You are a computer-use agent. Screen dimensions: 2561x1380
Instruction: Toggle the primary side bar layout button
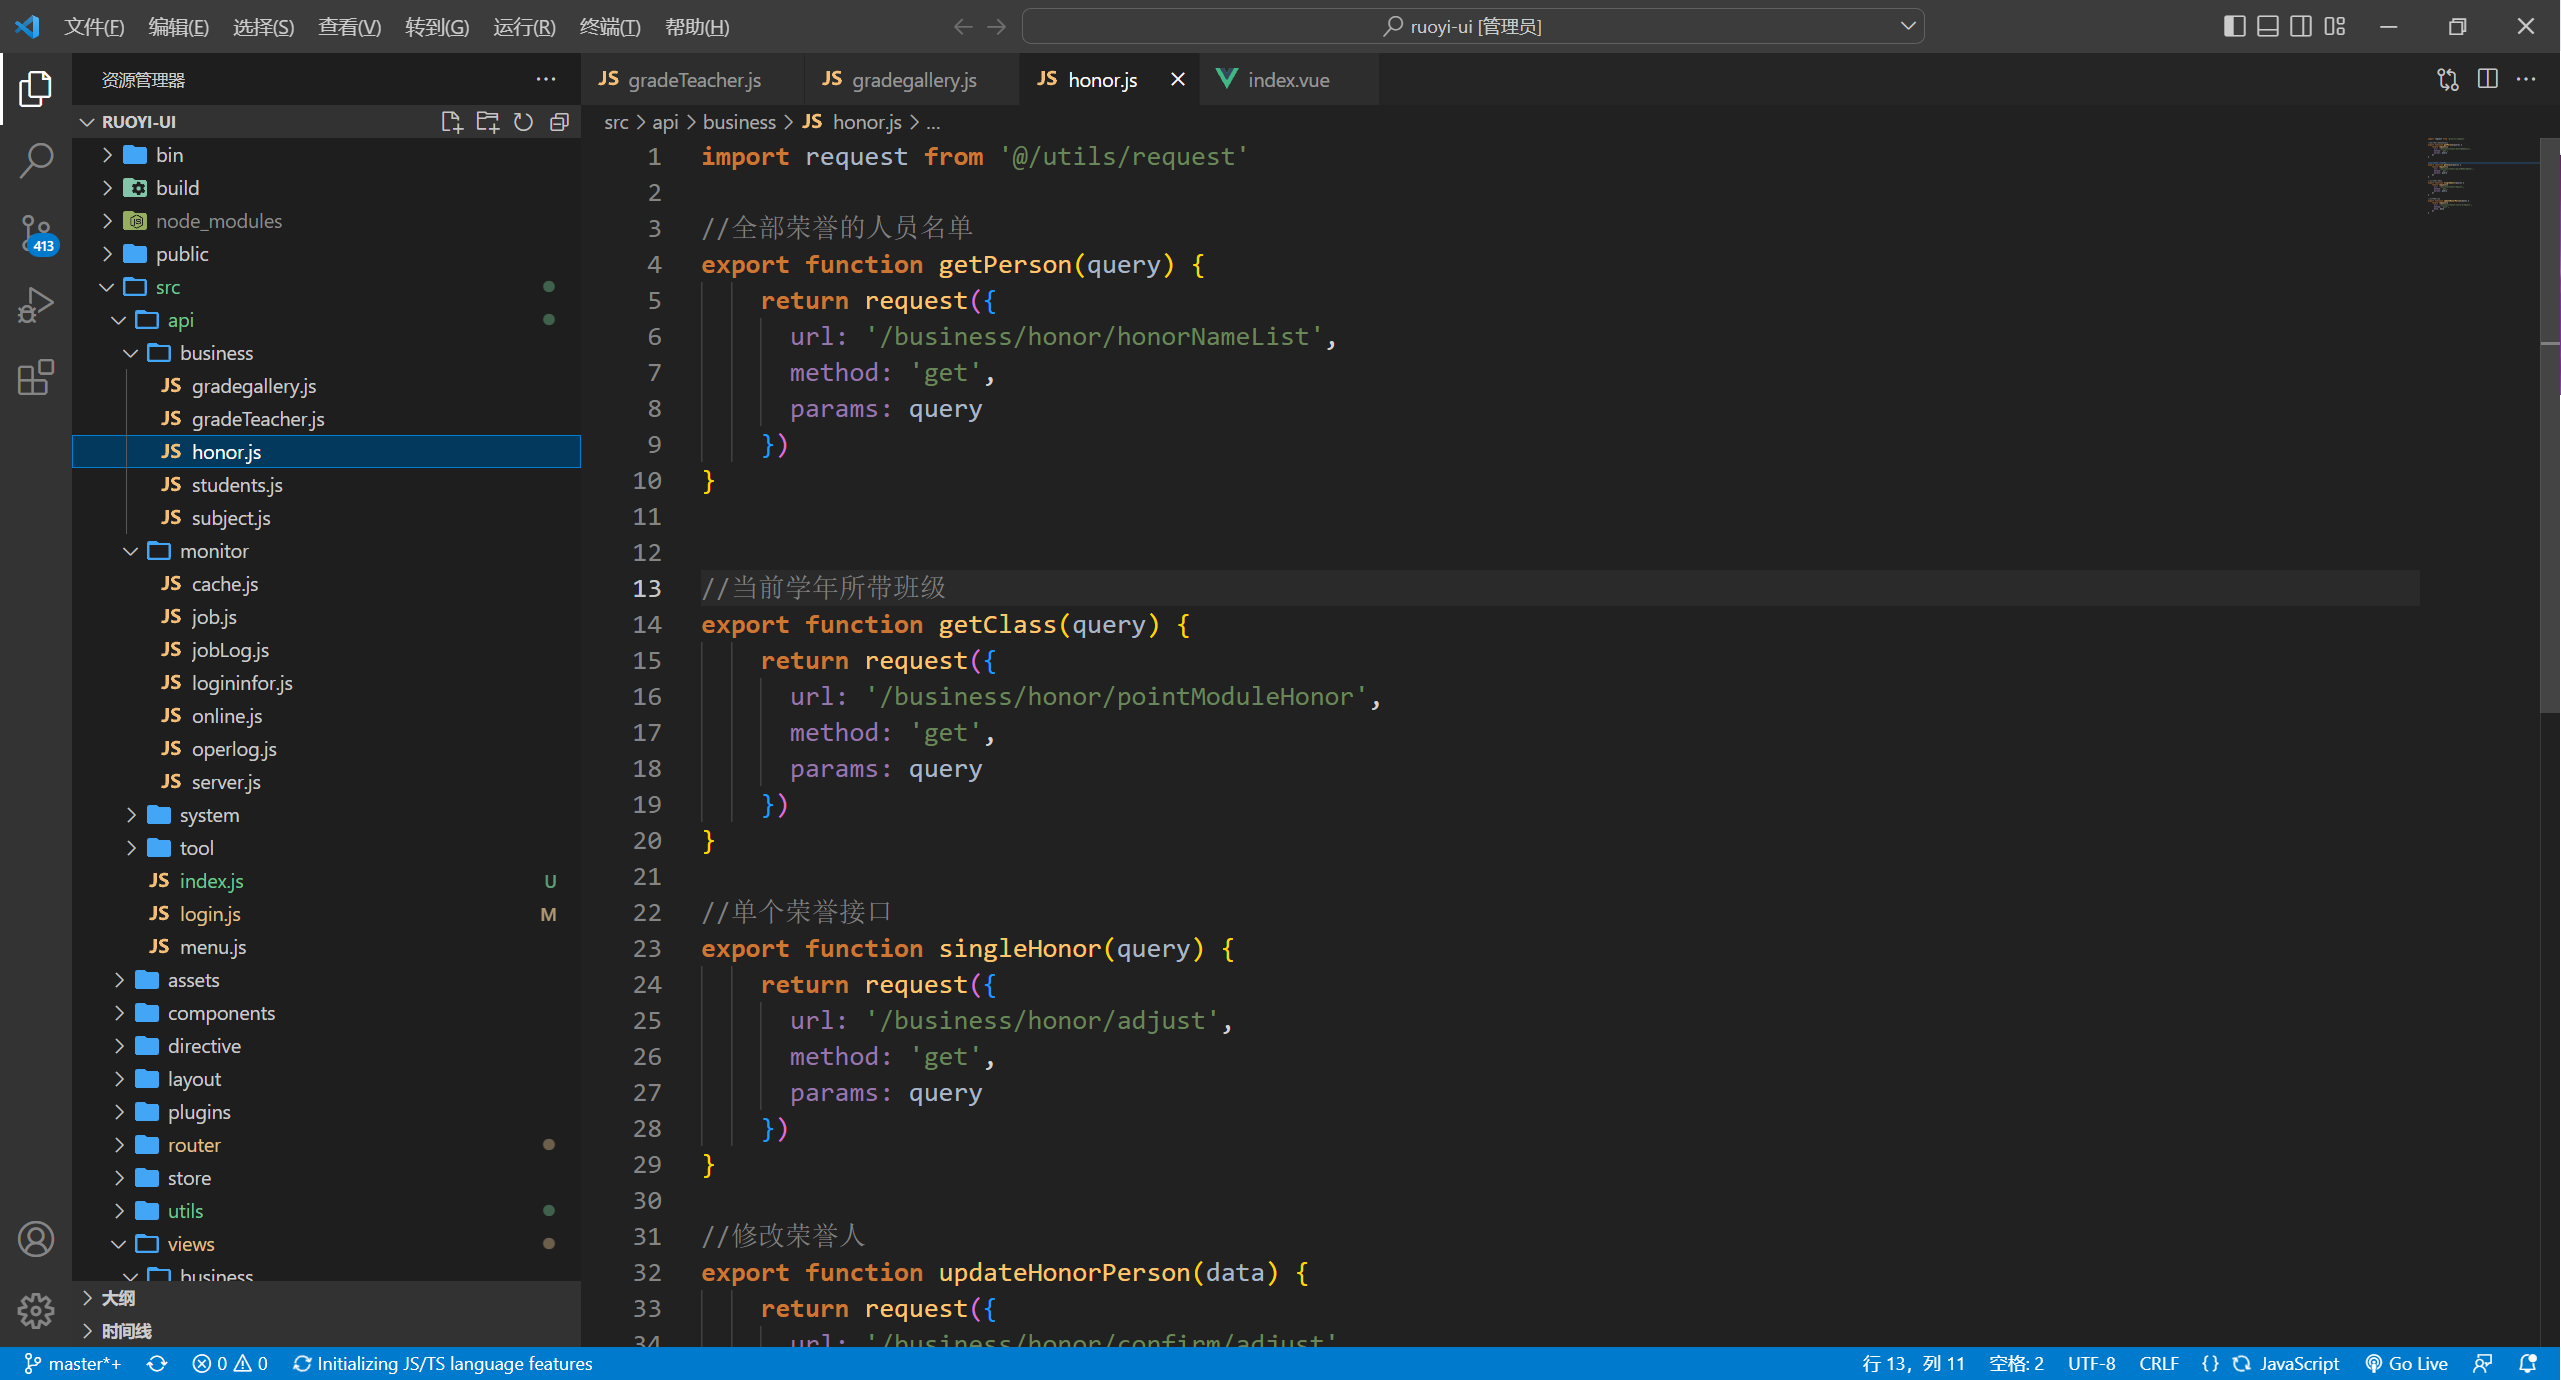[2234, 27]
